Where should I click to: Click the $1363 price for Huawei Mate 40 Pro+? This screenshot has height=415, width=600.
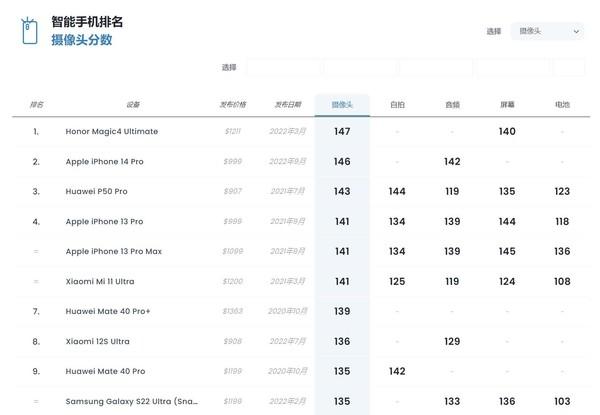coord(233,311)
